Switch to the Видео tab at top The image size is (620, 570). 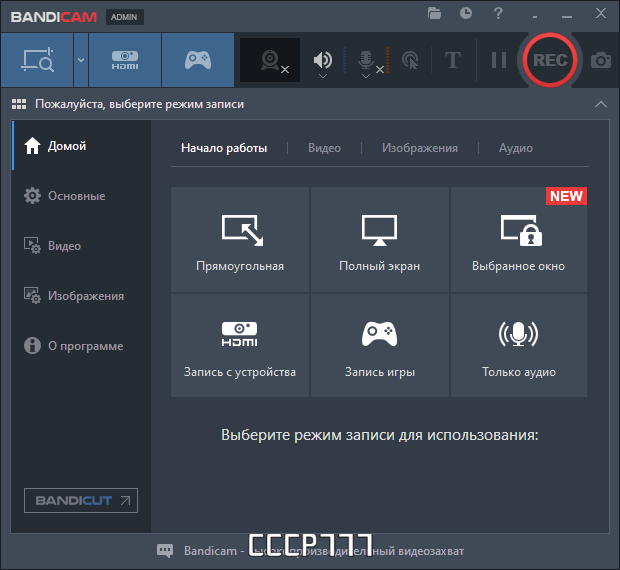pyautogui.click(x=324, y=148)
